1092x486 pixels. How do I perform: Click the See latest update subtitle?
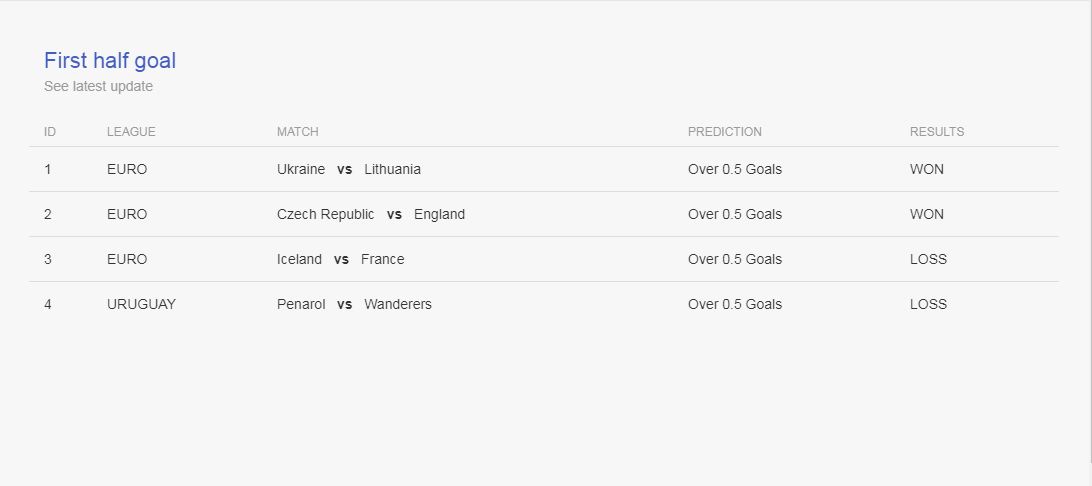[98, 86]
